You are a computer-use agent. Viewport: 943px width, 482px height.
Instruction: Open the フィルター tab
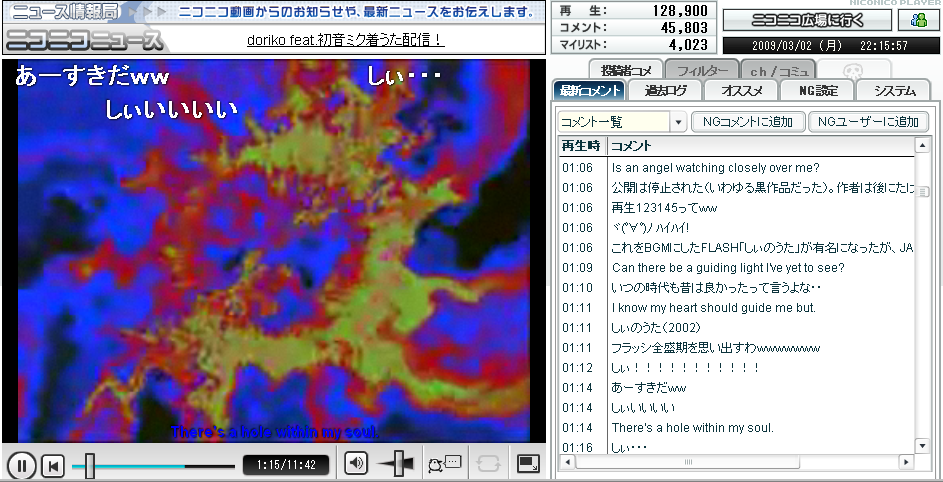pos(702,70)
